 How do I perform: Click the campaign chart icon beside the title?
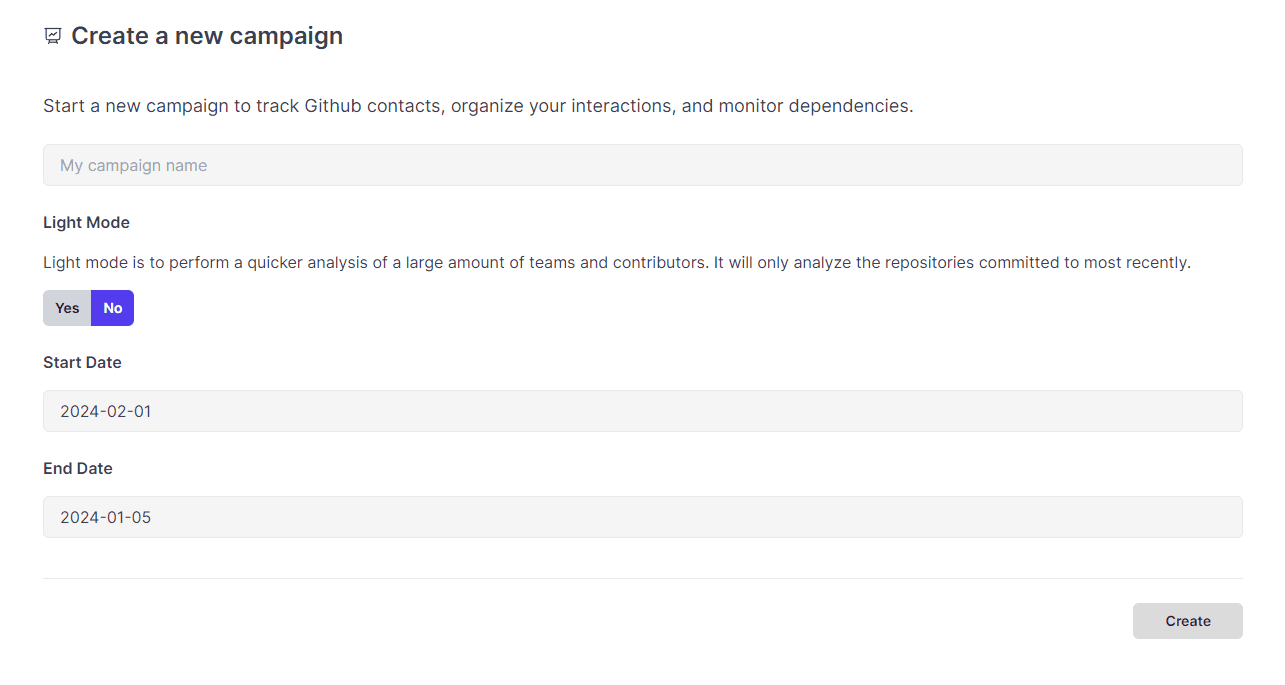53,36
